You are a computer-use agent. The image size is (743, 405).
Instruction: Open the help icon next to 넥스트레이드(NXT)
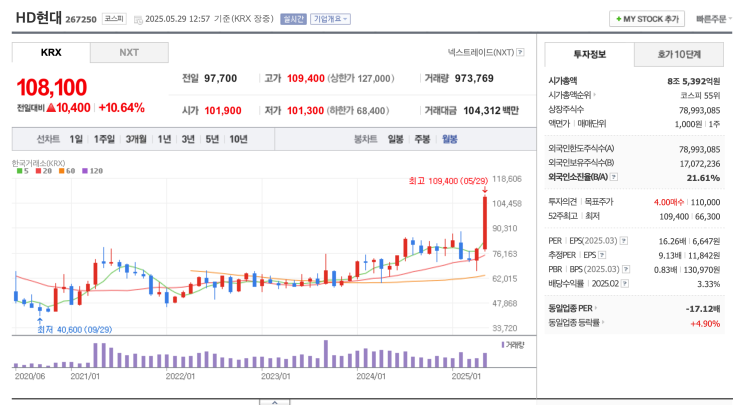[x=520, y=52]
